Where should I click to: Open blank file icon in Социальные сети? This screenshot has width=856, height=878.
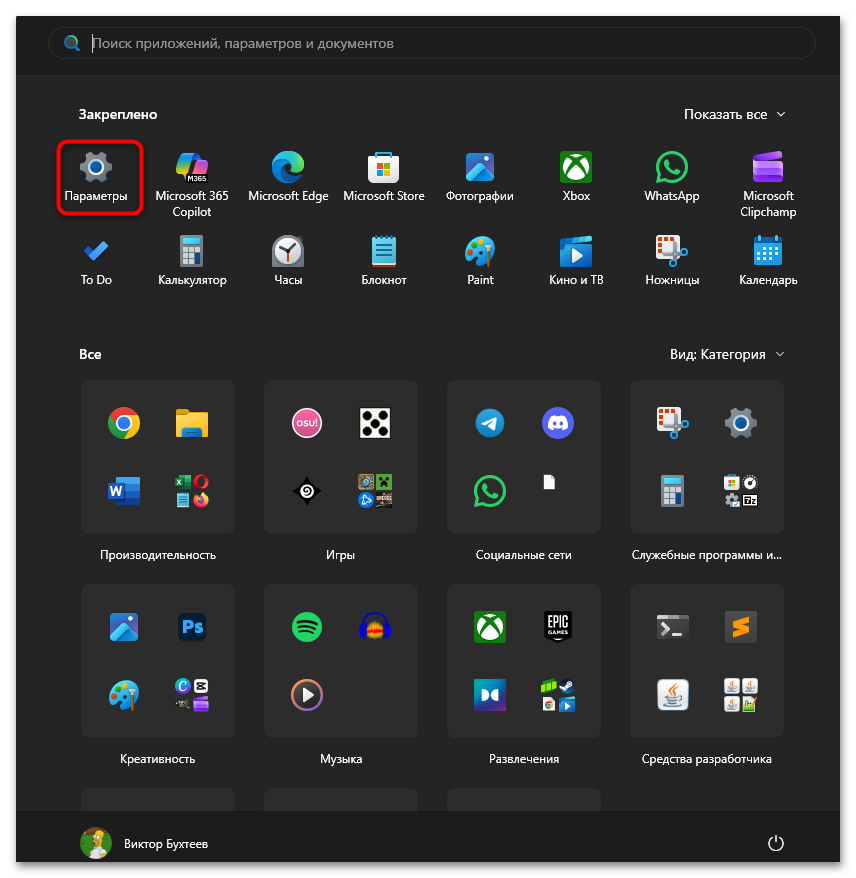[x=549, y=482]
